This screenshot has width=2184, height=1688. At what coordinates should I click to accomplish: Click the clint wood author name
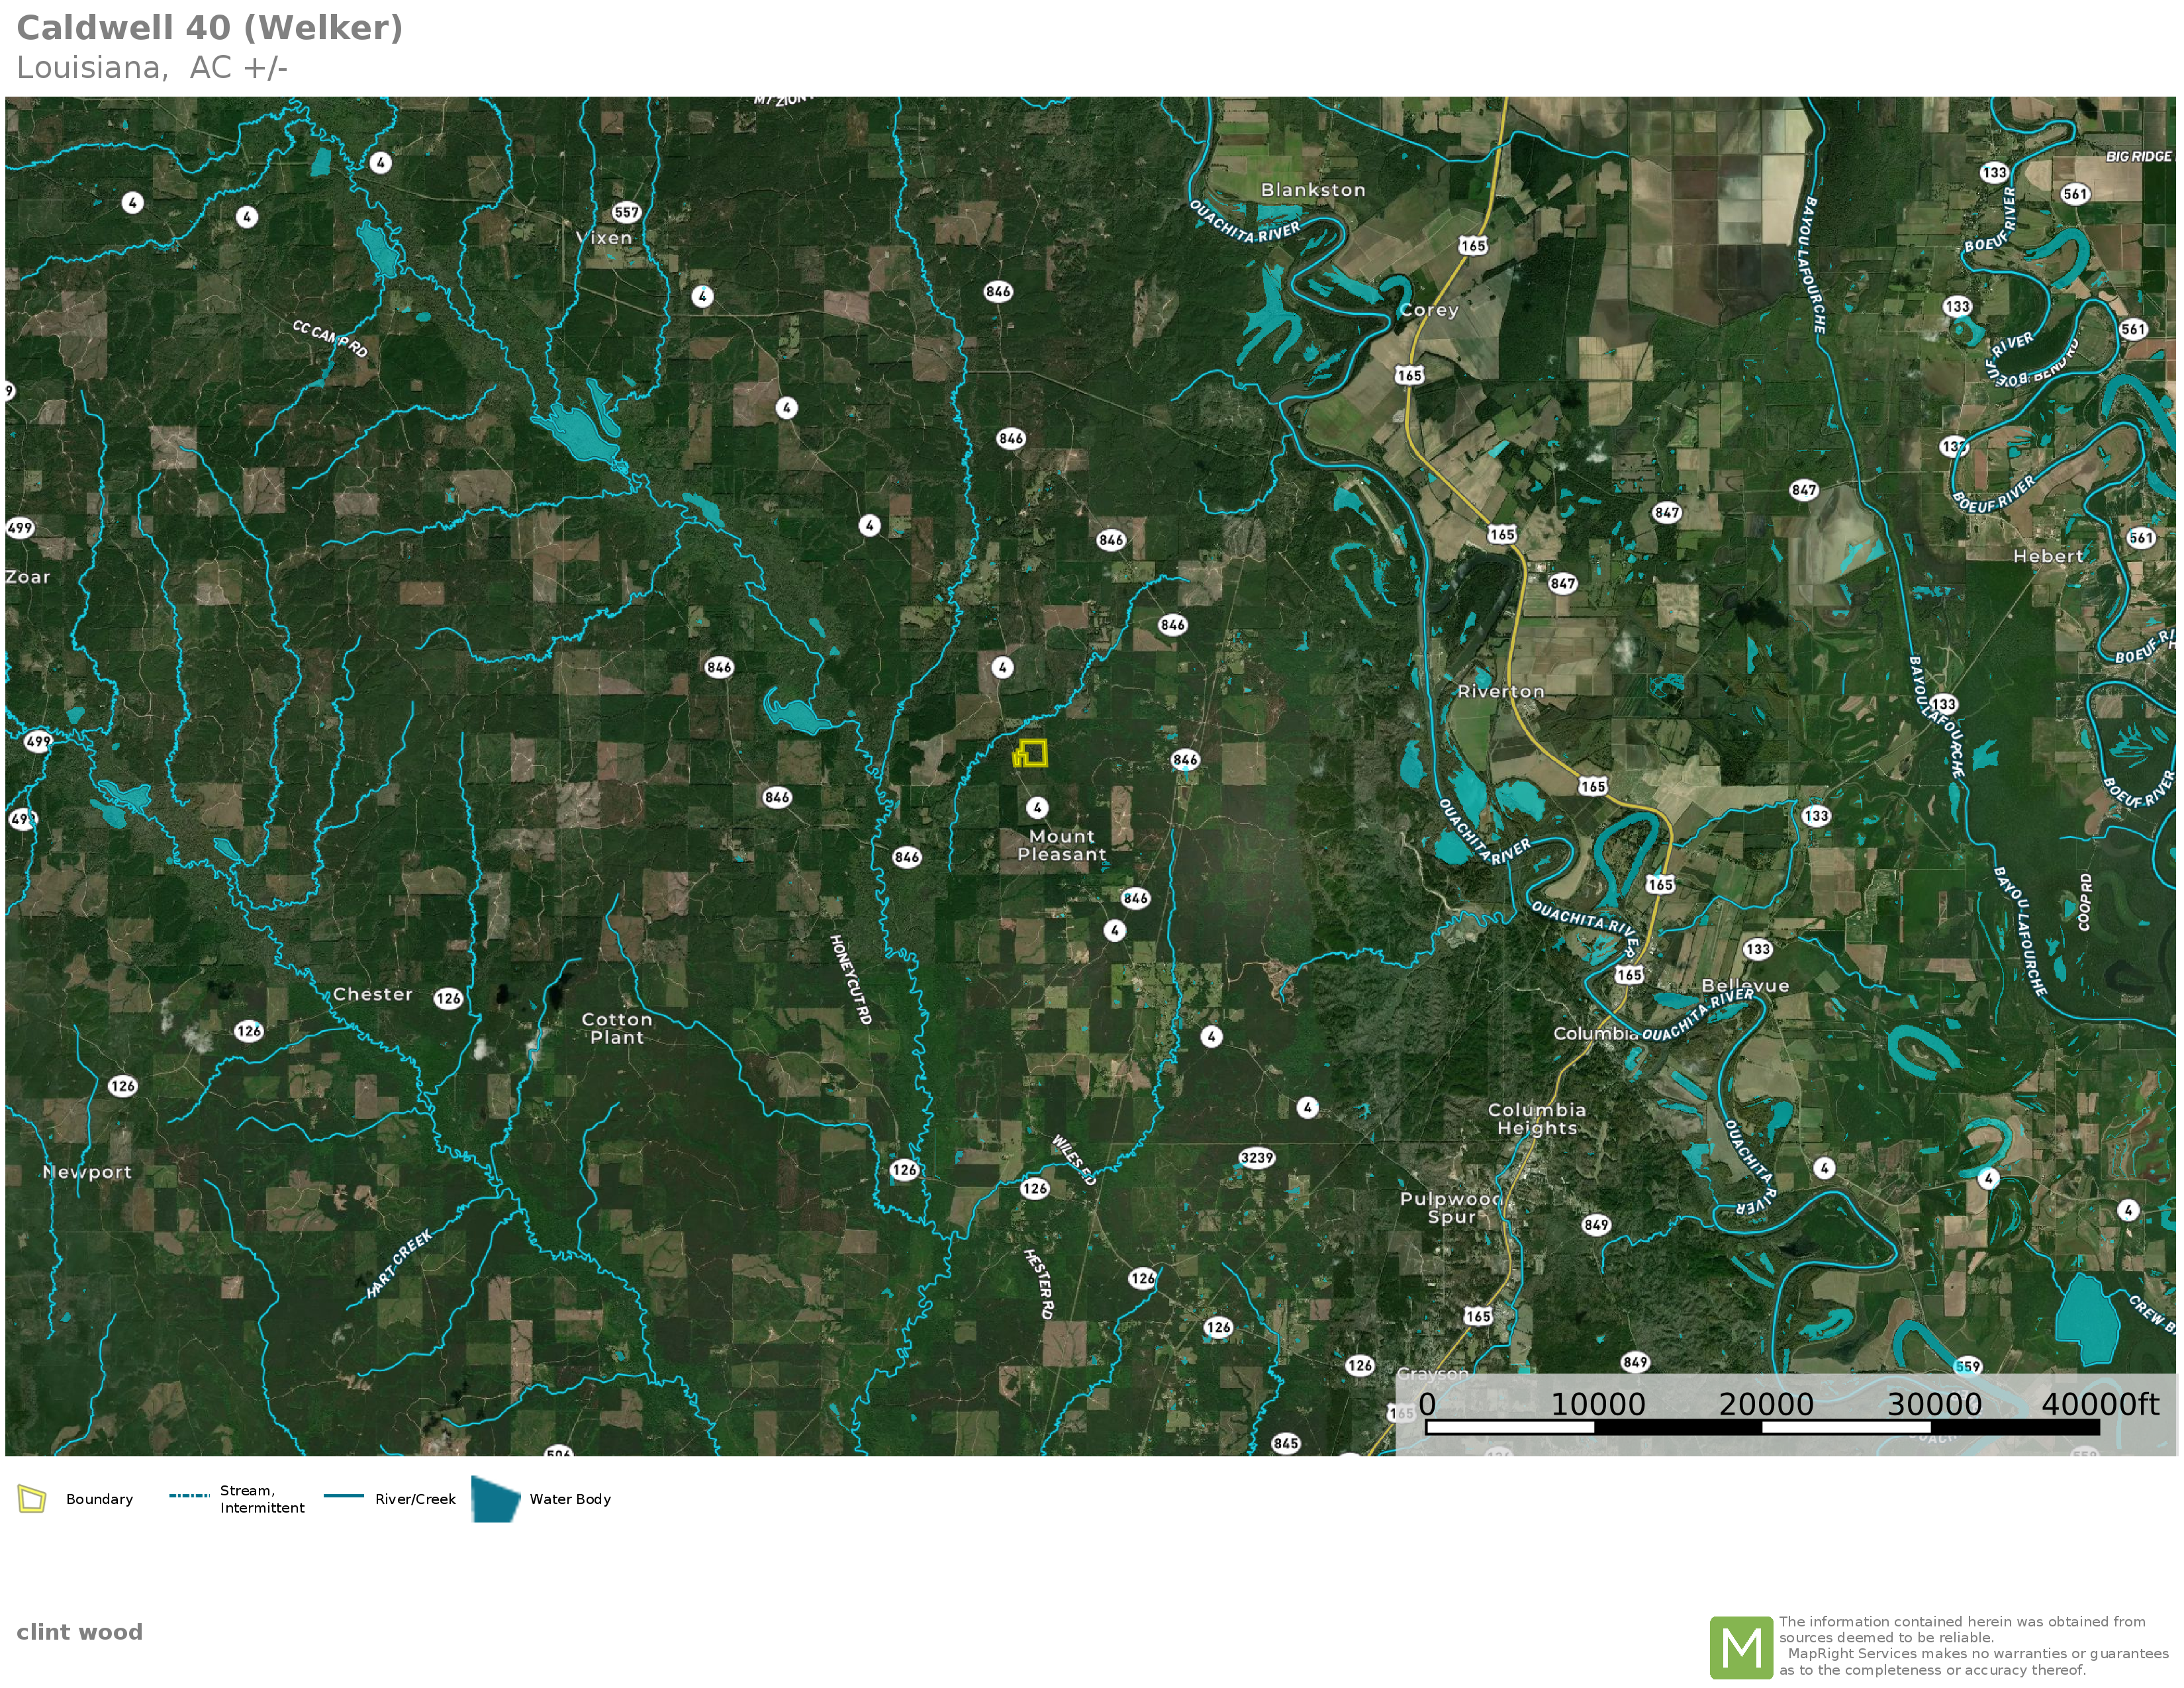[x=79, y=1632]
